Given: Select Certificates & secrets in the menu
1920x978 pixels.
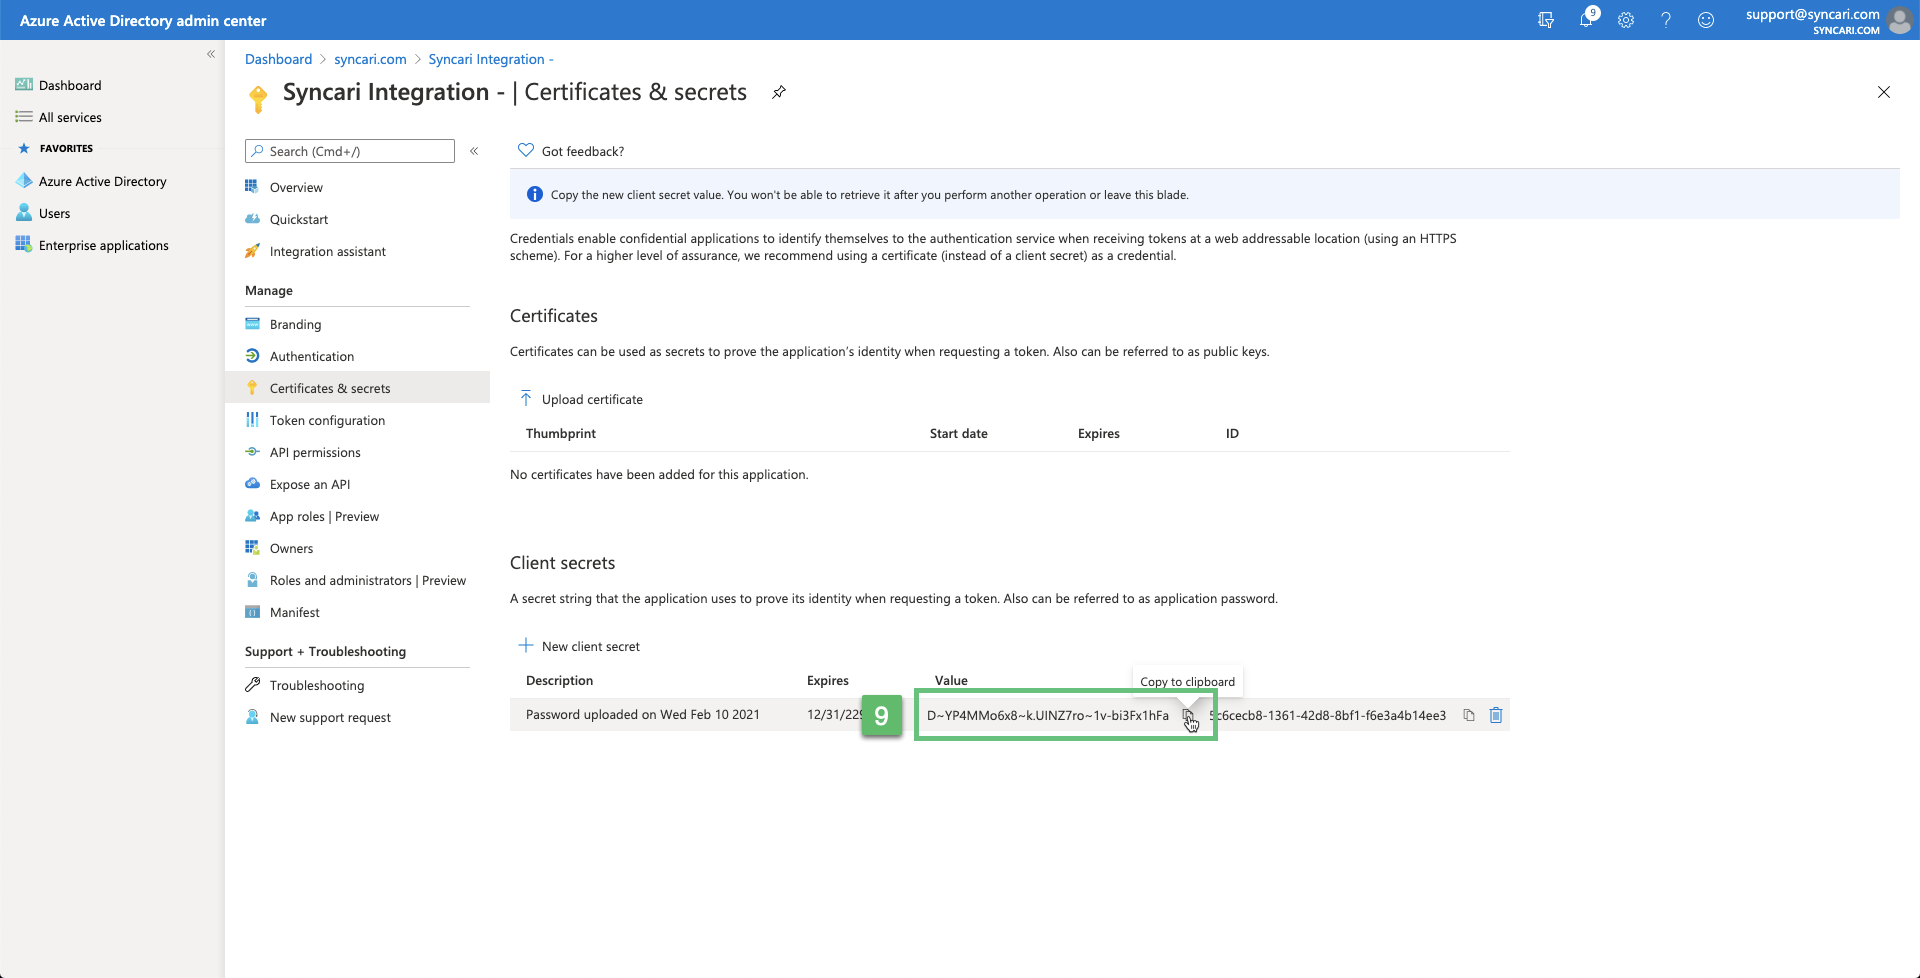Looking at the screenshot, I should click(357, 388).
